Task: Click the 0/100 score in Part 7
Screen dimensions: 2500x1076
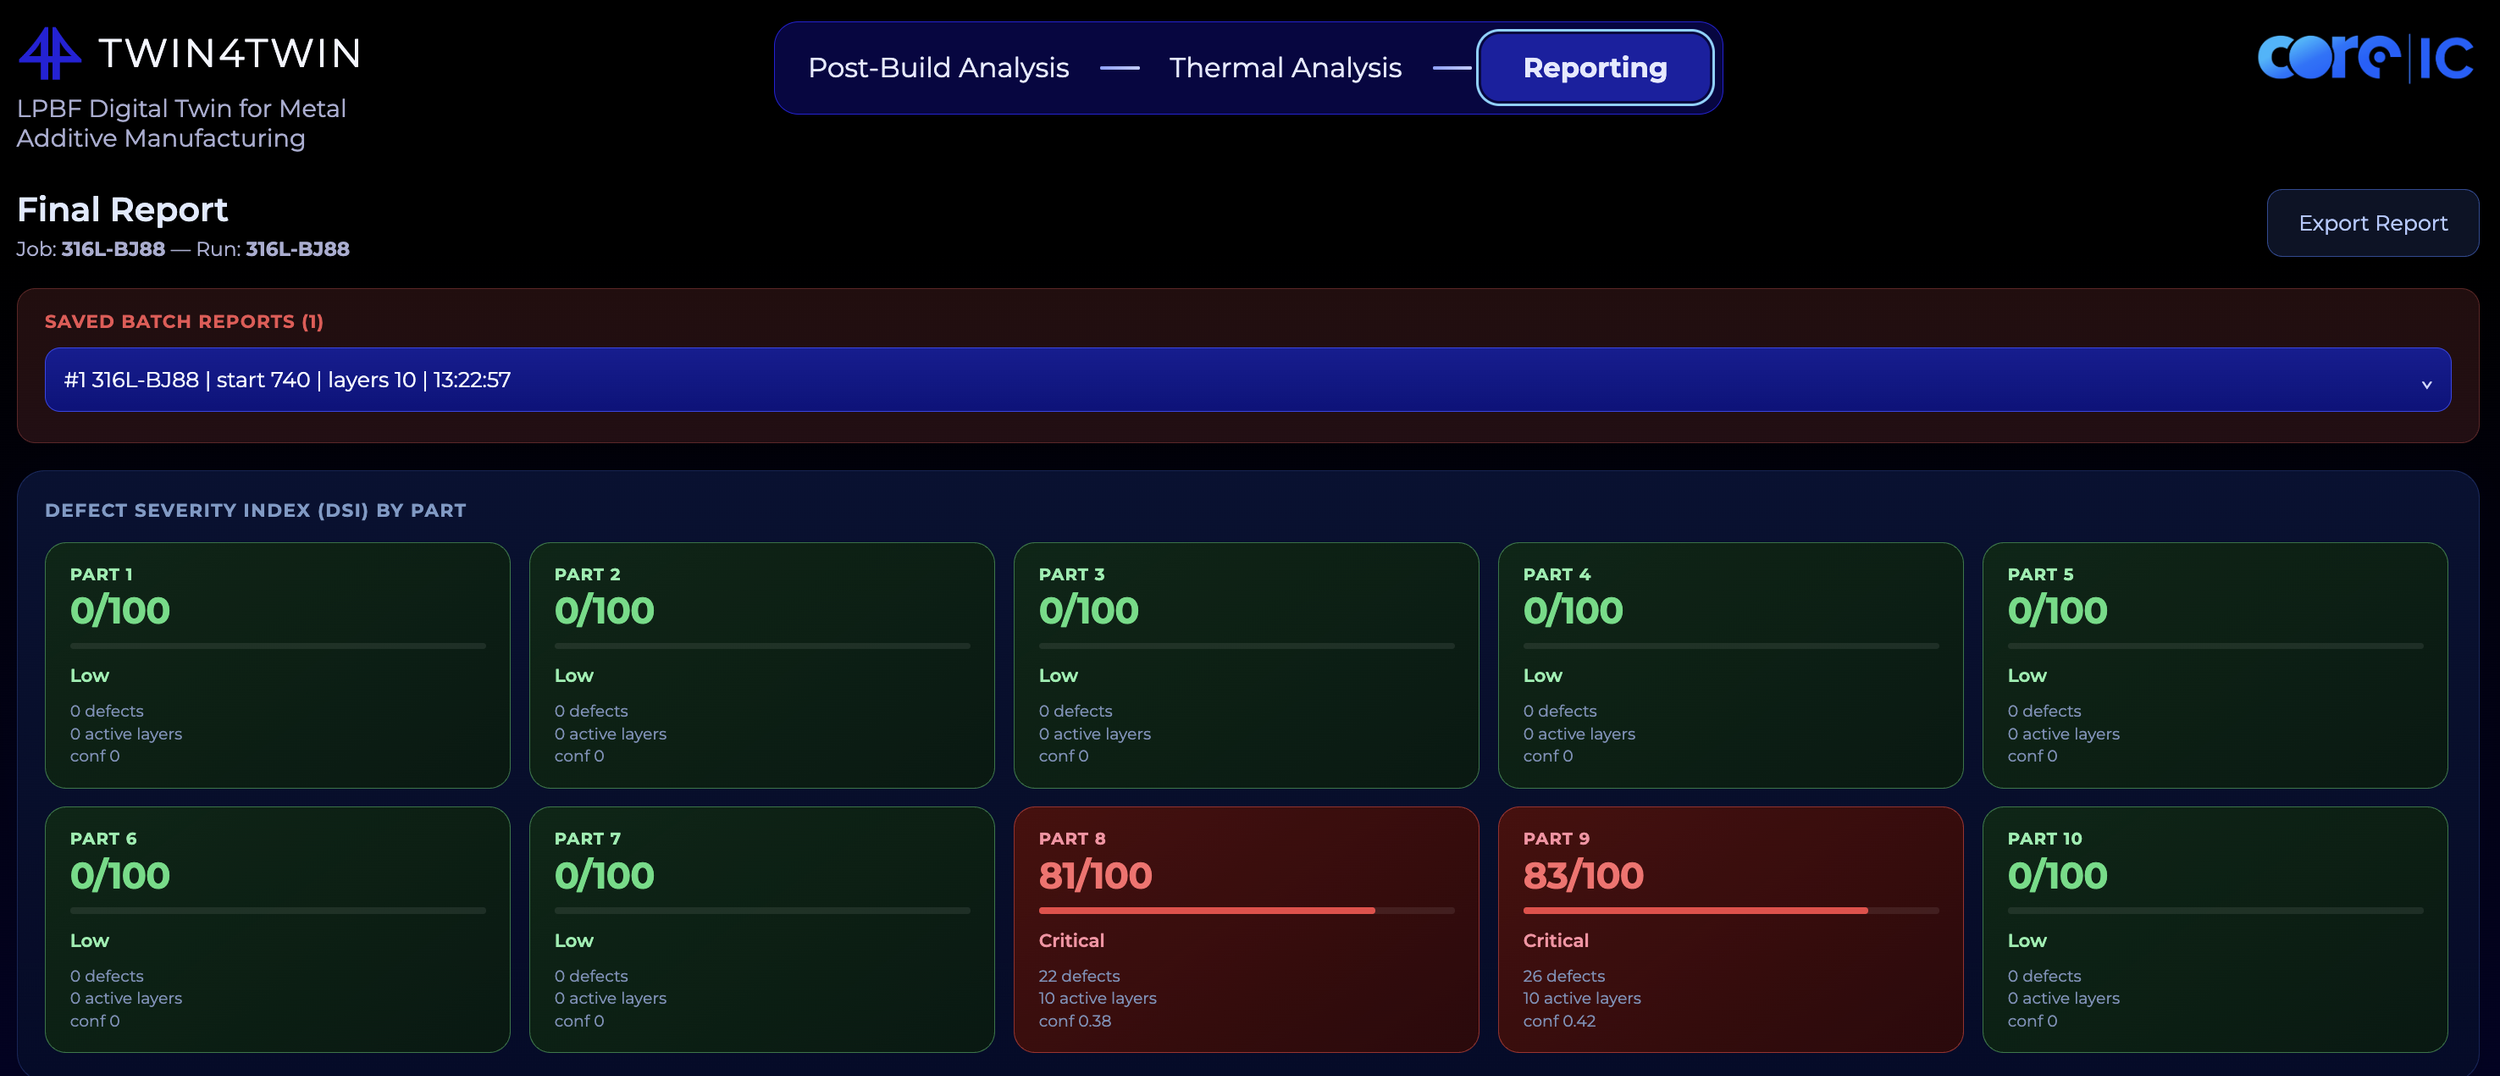Action: 604,876
